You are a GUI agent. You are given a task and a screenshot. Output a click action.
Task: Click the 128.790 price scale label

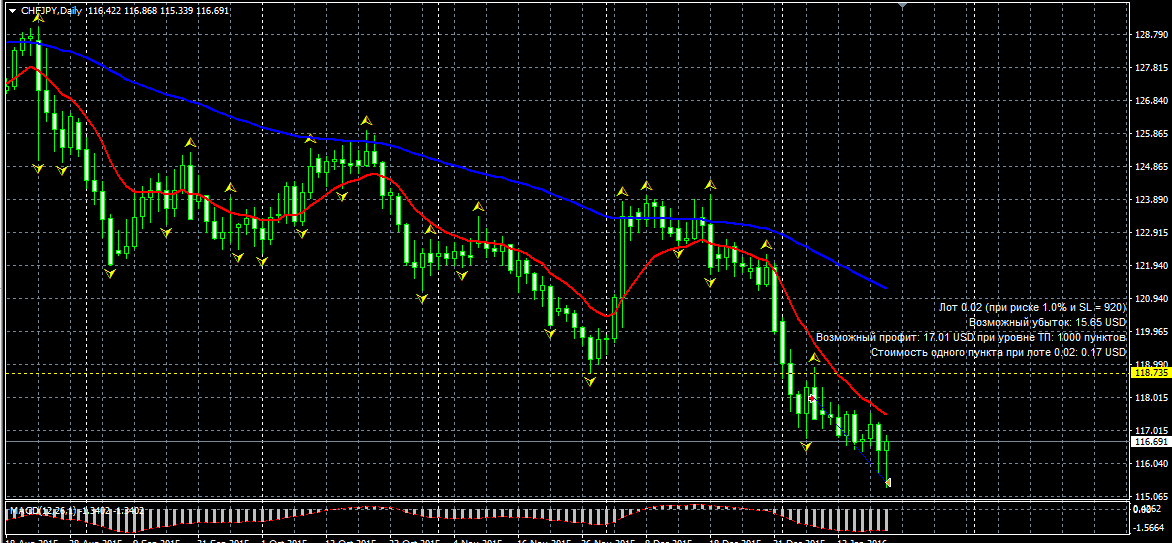[x=1151, y=34]
